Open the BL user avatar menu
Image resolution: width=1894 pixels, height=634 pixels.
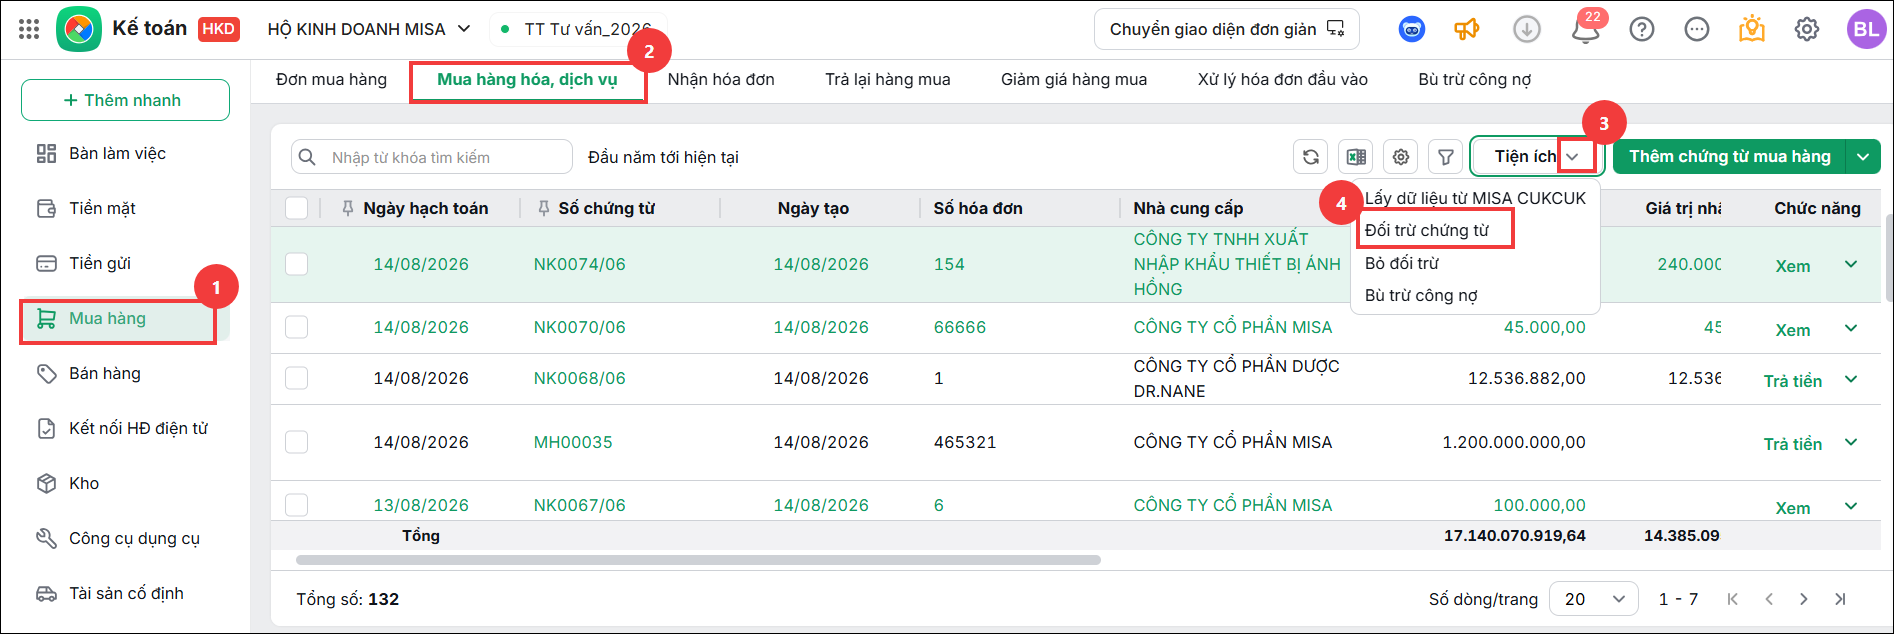click(x=1866, y=29)
